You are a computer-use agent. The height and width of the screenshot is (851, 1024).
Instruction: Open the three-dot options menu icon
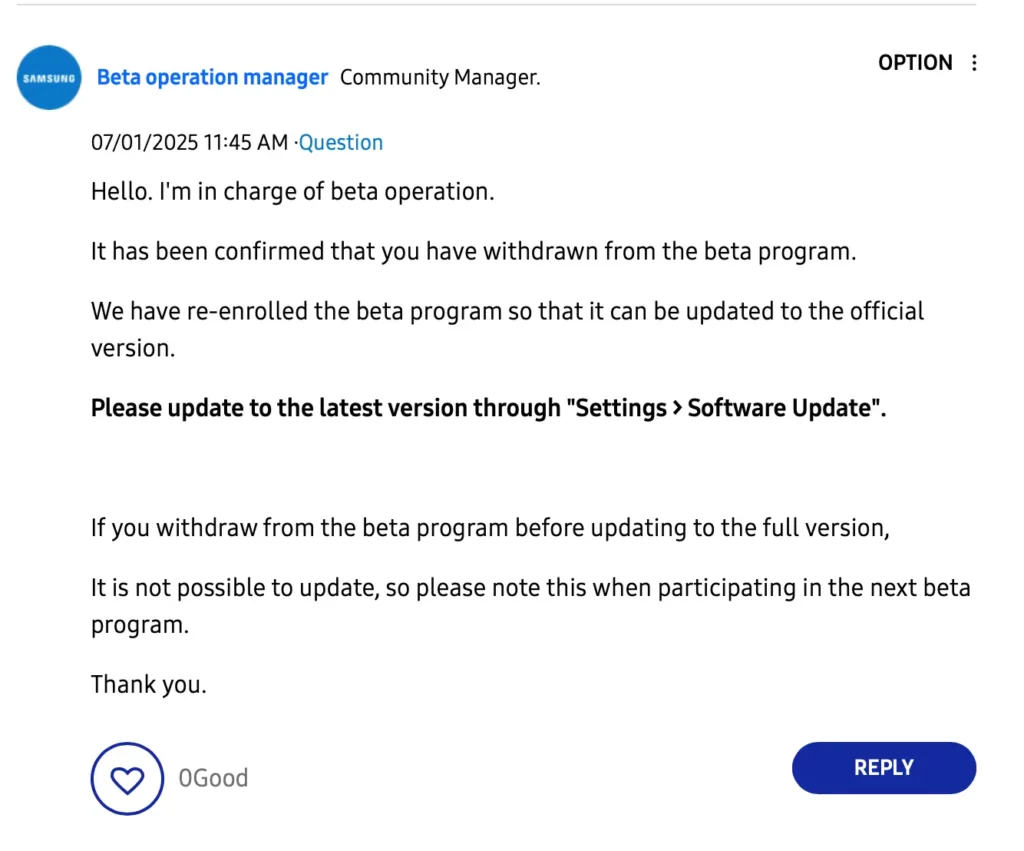(974, 63)
